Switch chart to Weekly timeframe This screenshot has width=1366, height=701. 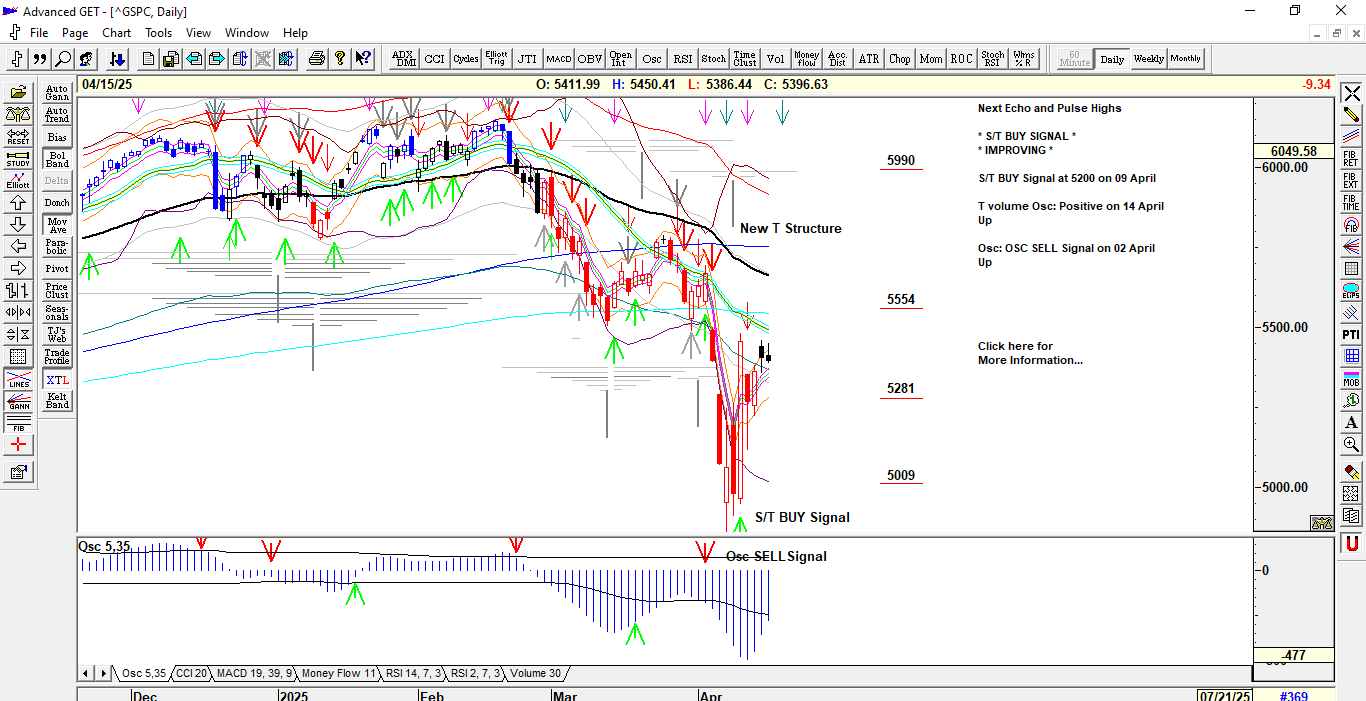(1148, 59)
